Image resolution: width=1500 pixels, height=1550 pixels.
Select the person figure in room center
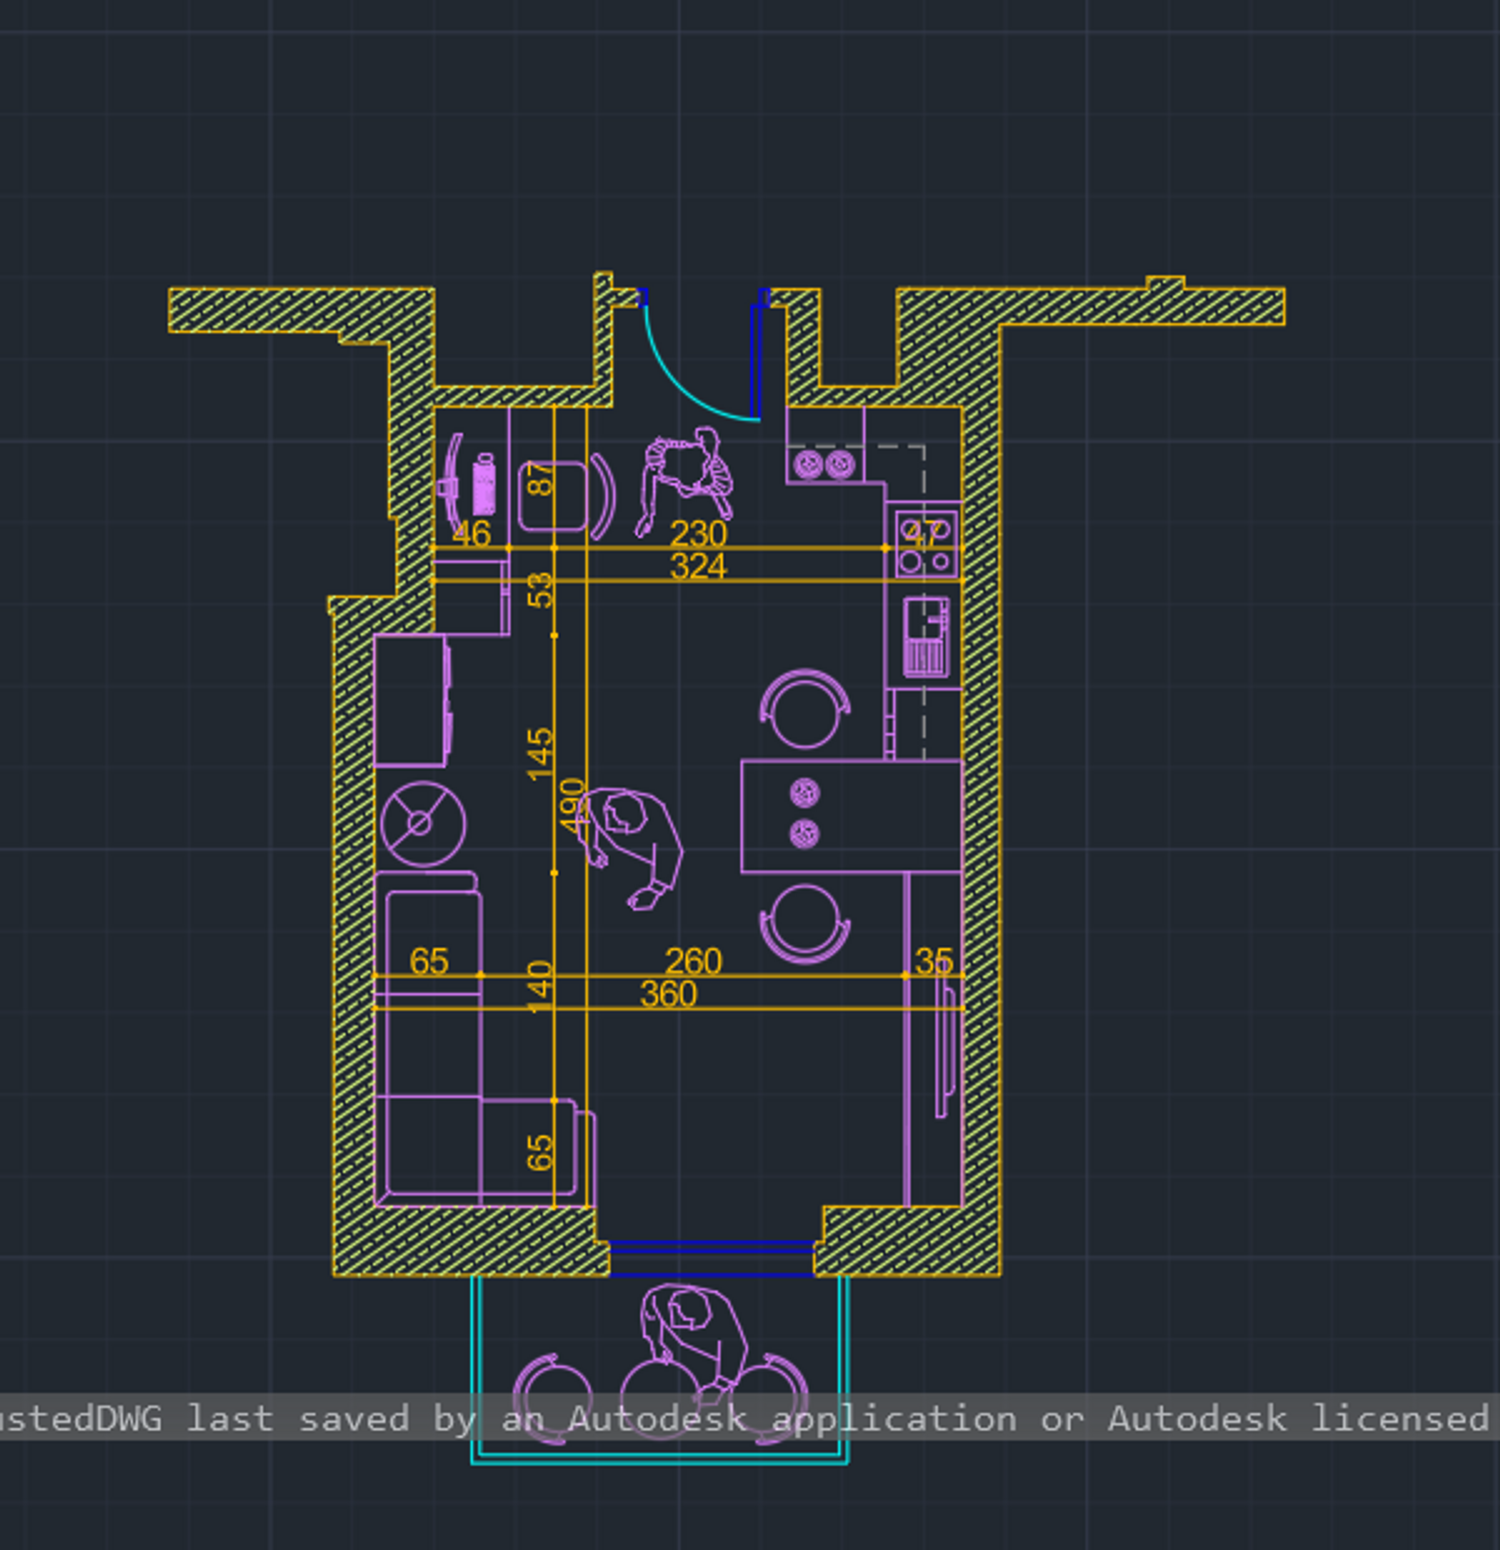[x=630, y=846]
